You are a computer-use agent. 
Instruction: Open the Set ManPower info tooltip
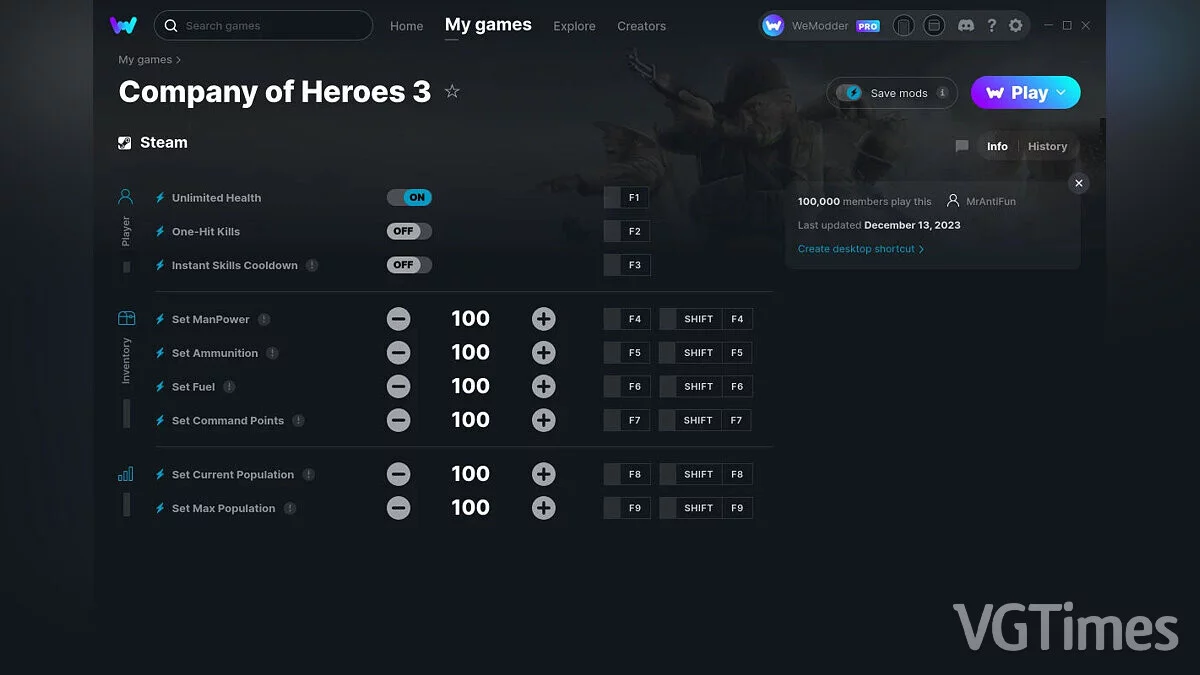[x=263, y=319]
